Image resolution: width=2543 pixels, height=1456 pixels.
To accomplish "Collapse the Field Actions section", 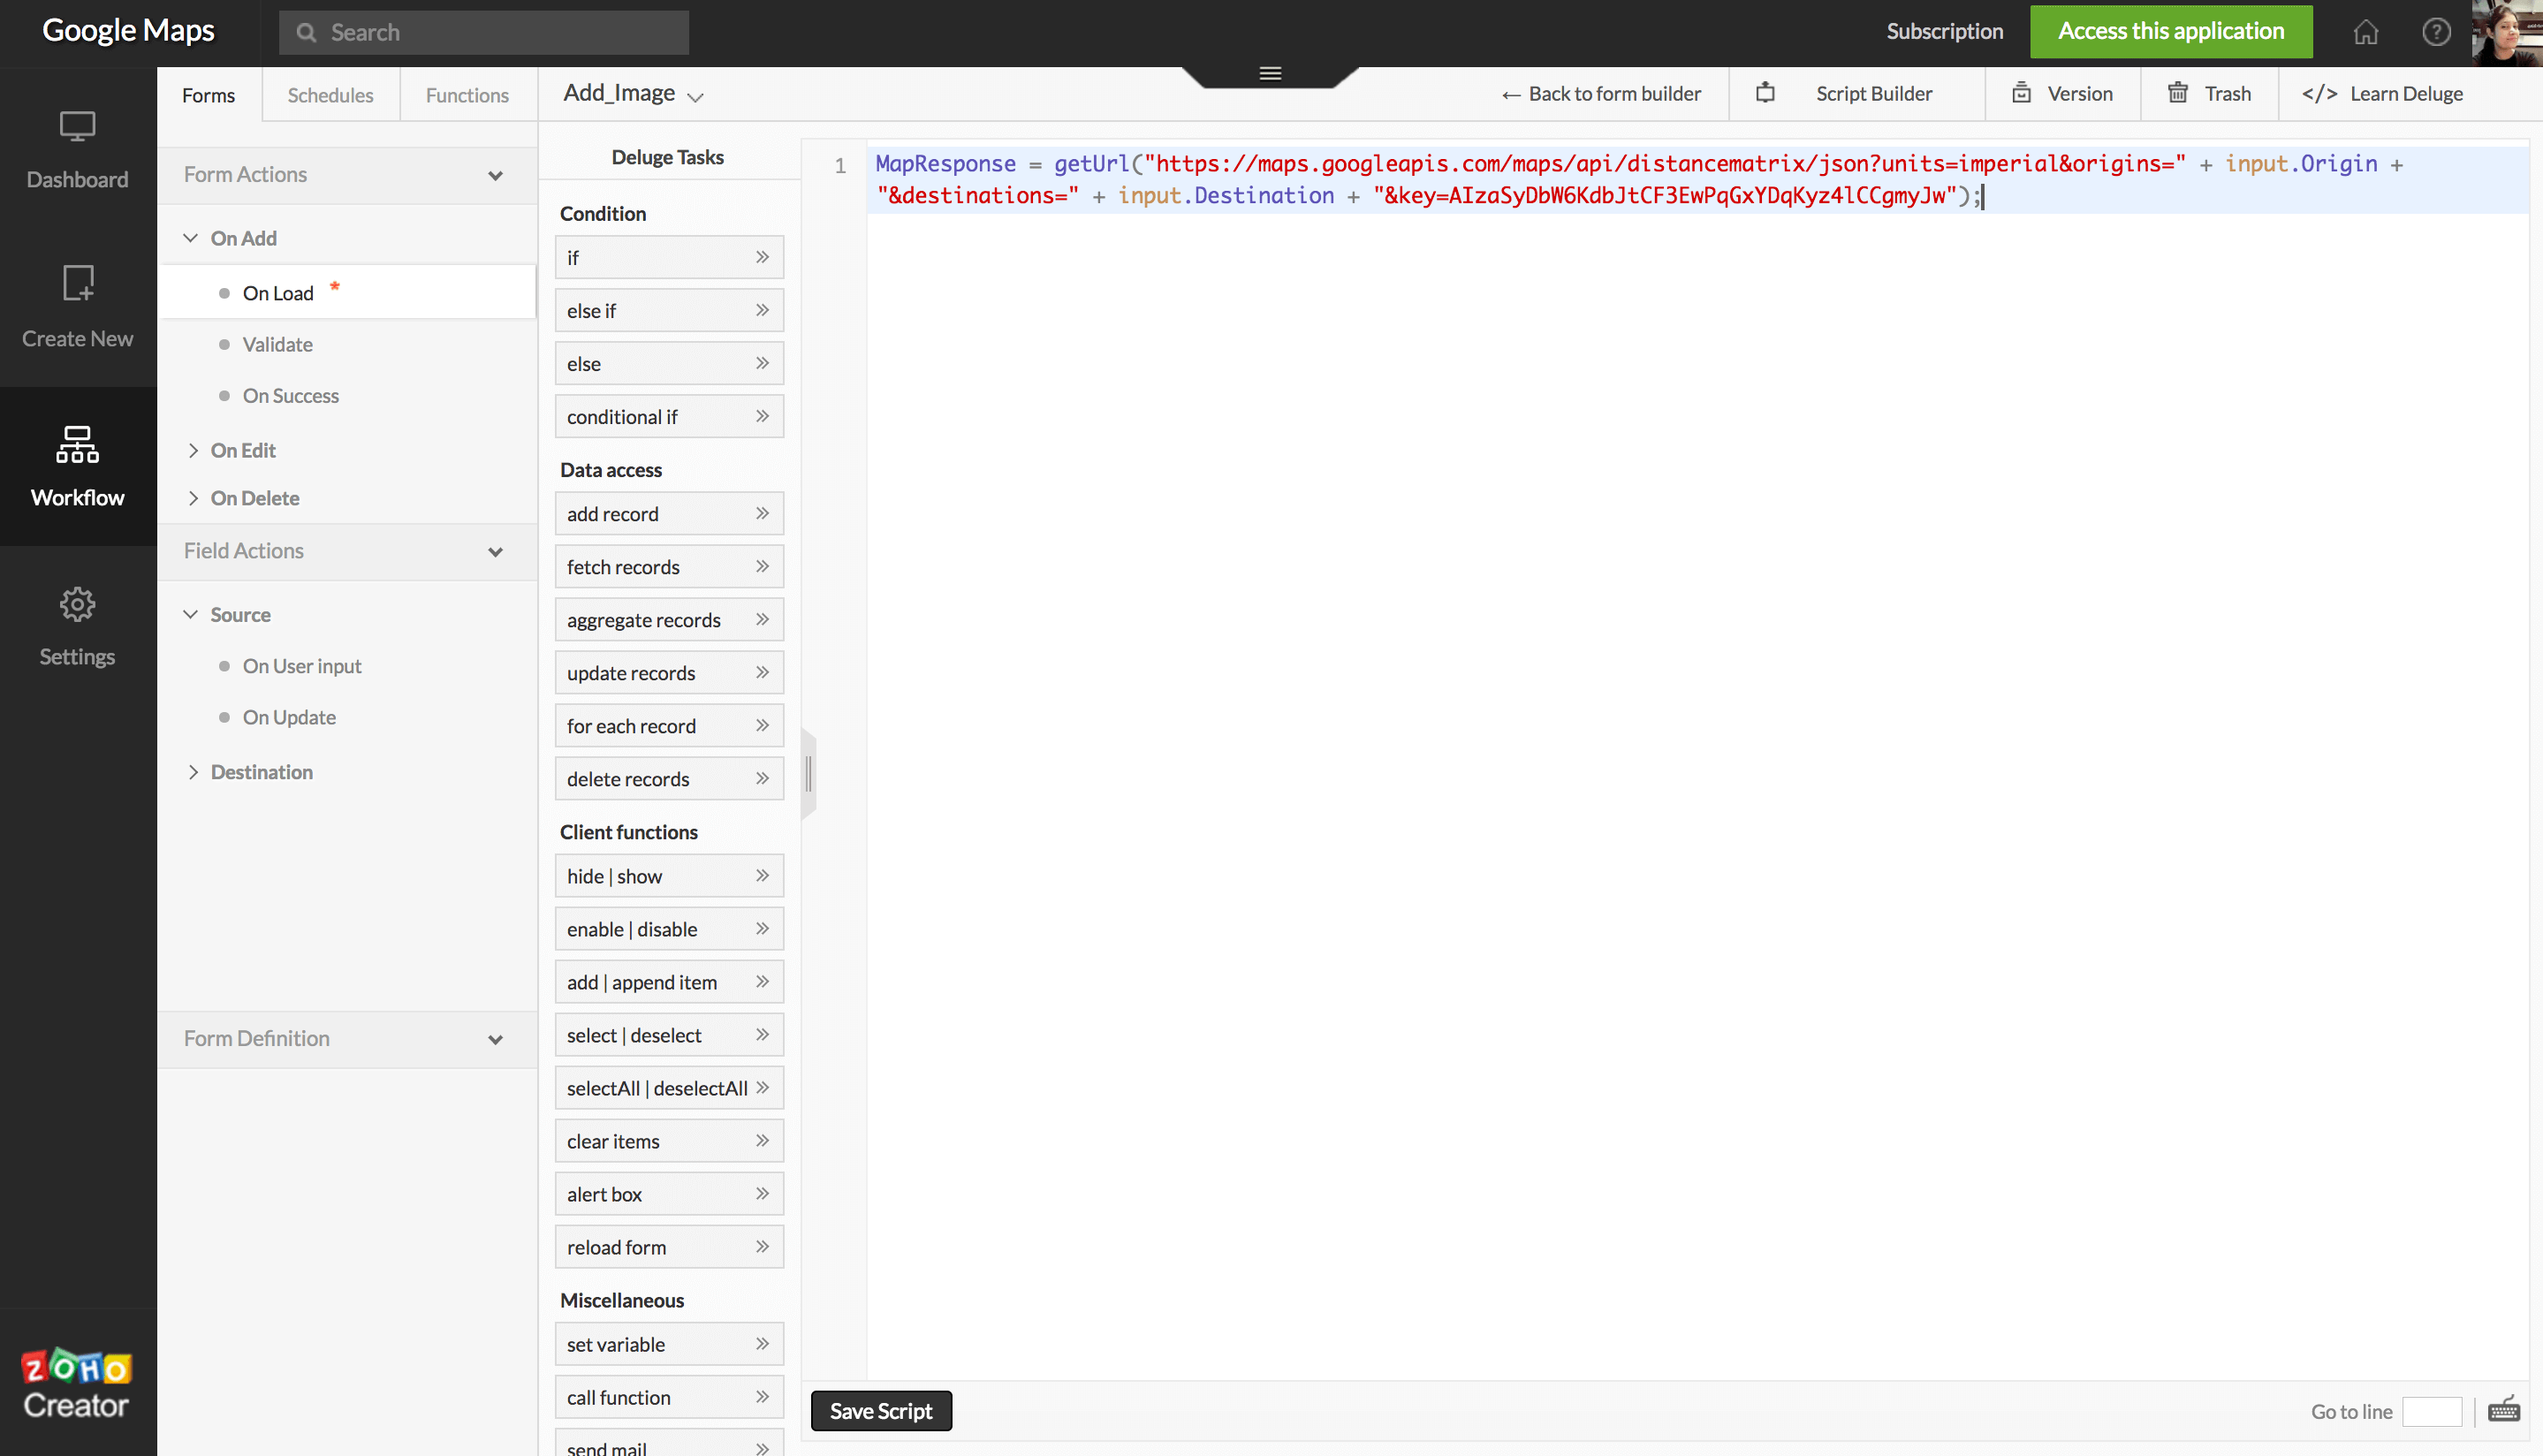I will pos(495,551).
